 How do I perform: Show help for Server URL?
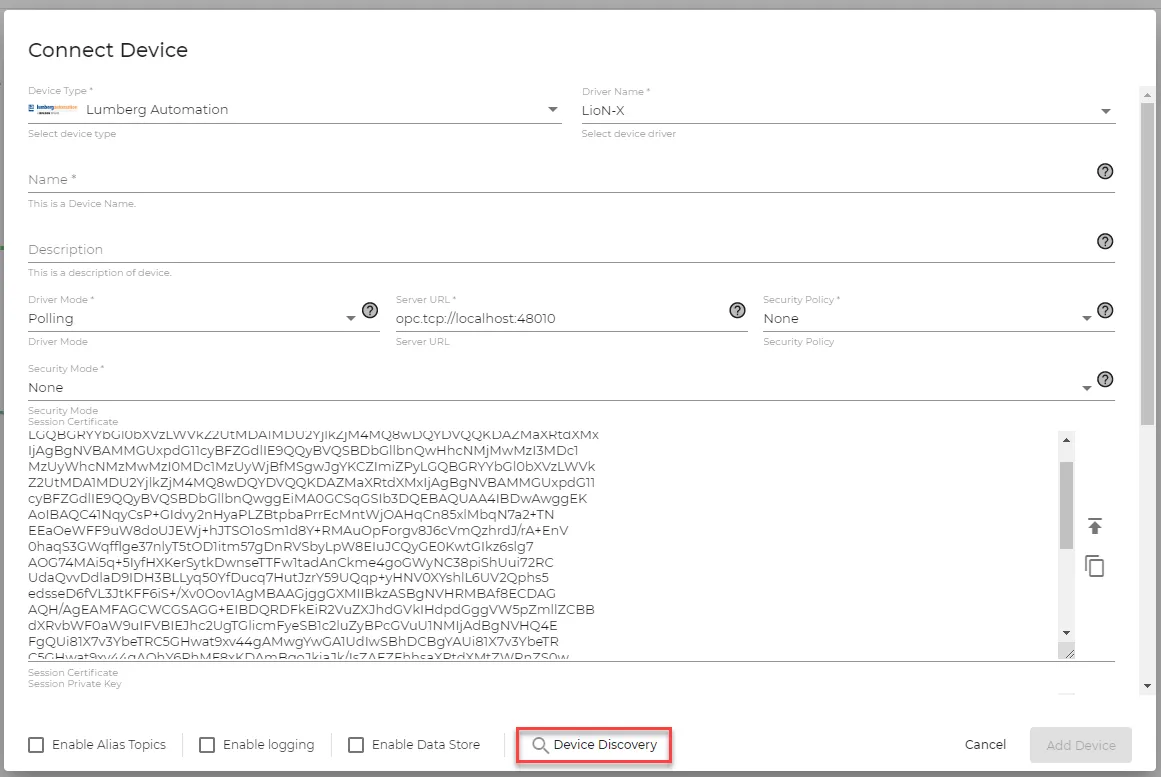pos(737,310)
